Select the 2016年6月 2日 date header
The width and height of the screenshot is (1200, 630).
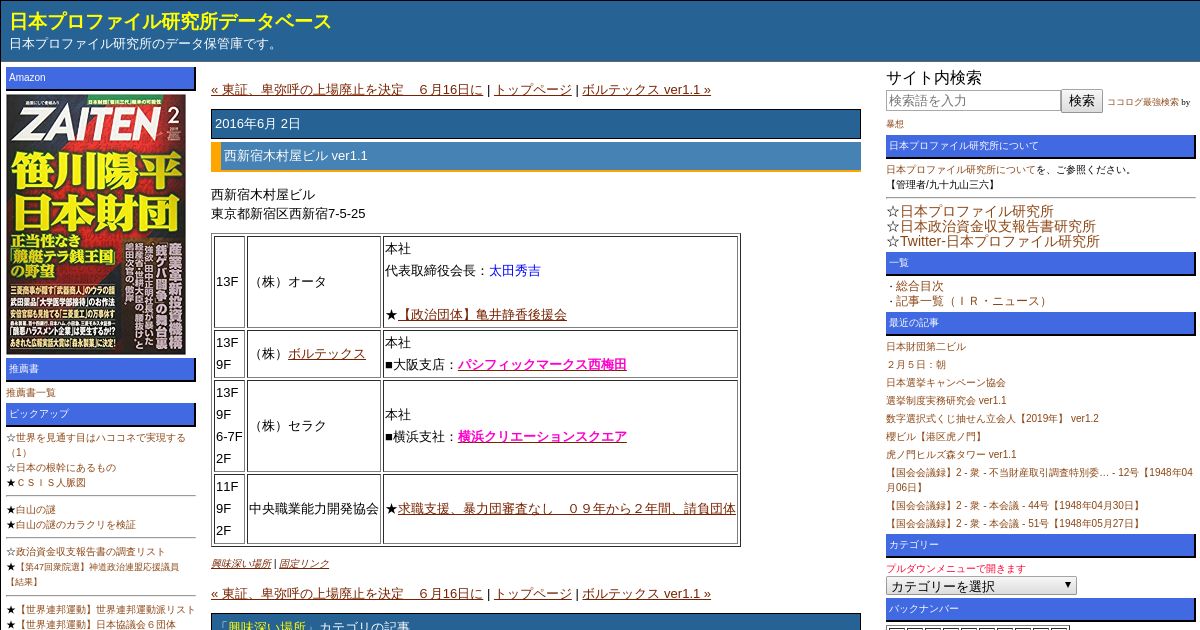[x=536, y=124]
